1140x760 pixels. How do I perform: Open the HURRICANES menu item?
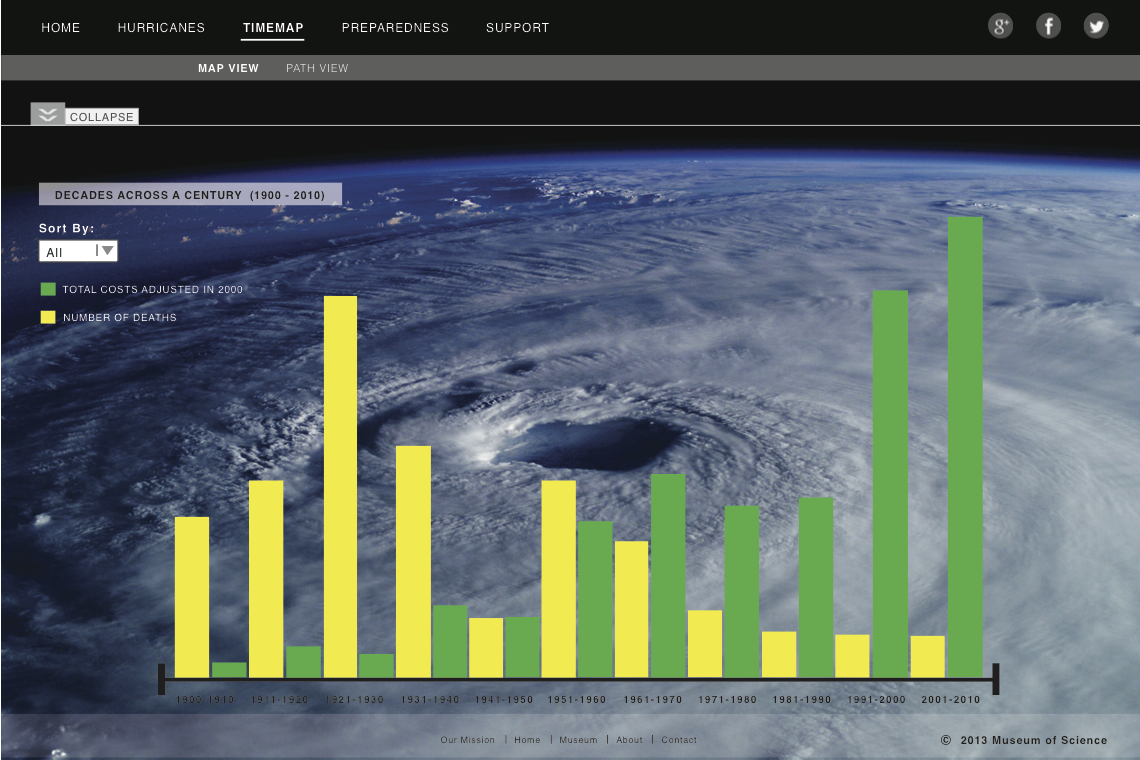point(161,28)
